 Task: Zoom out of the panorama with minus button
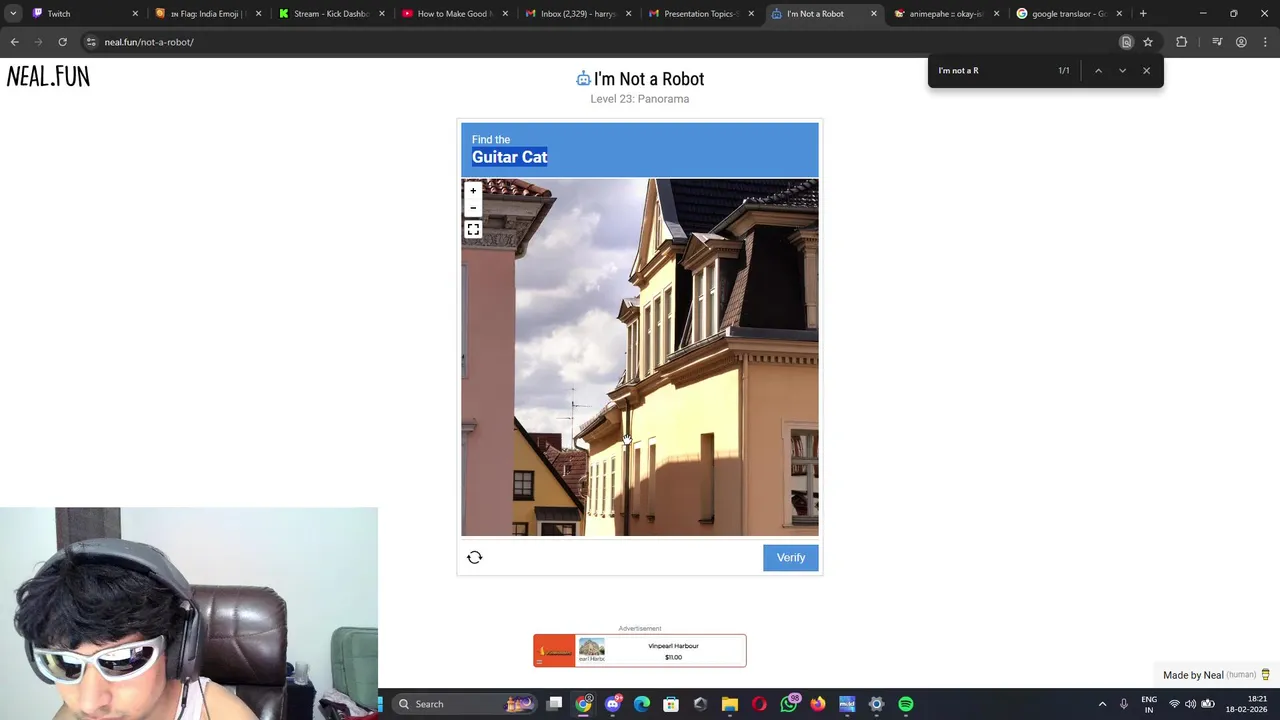(x=473, y=208)
